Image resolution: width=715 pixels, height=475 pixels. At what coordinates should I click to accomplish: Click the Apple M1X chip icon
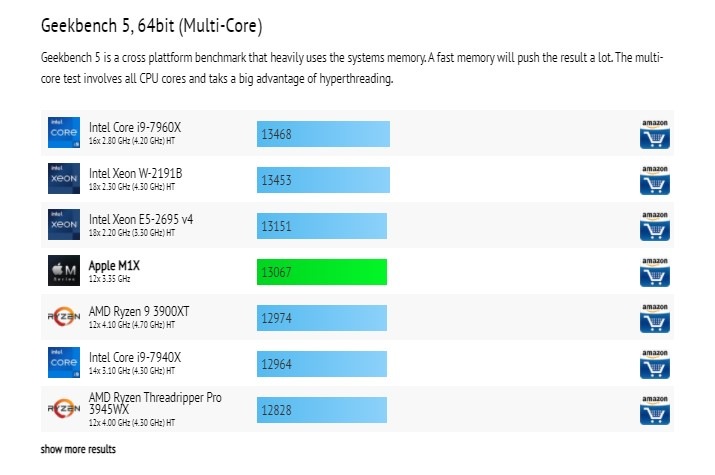point(64,271)
